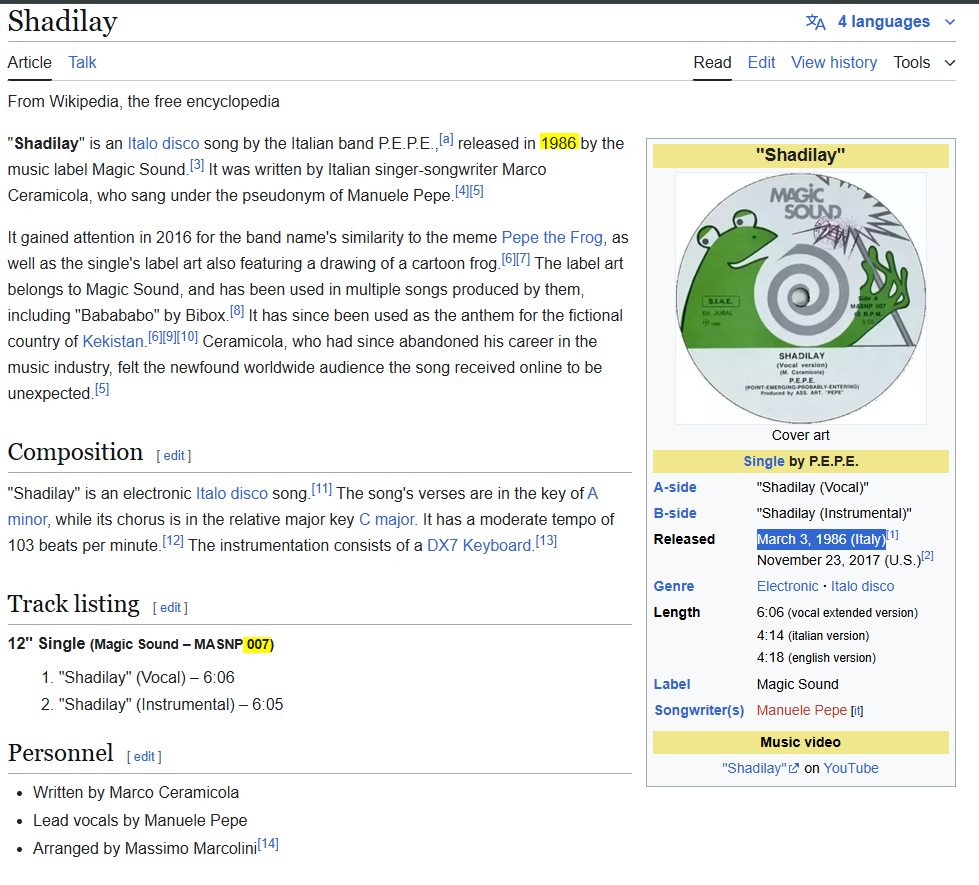979x885 pixels.
Task: Click the A-side infobox label link
Action: point(675,487)
